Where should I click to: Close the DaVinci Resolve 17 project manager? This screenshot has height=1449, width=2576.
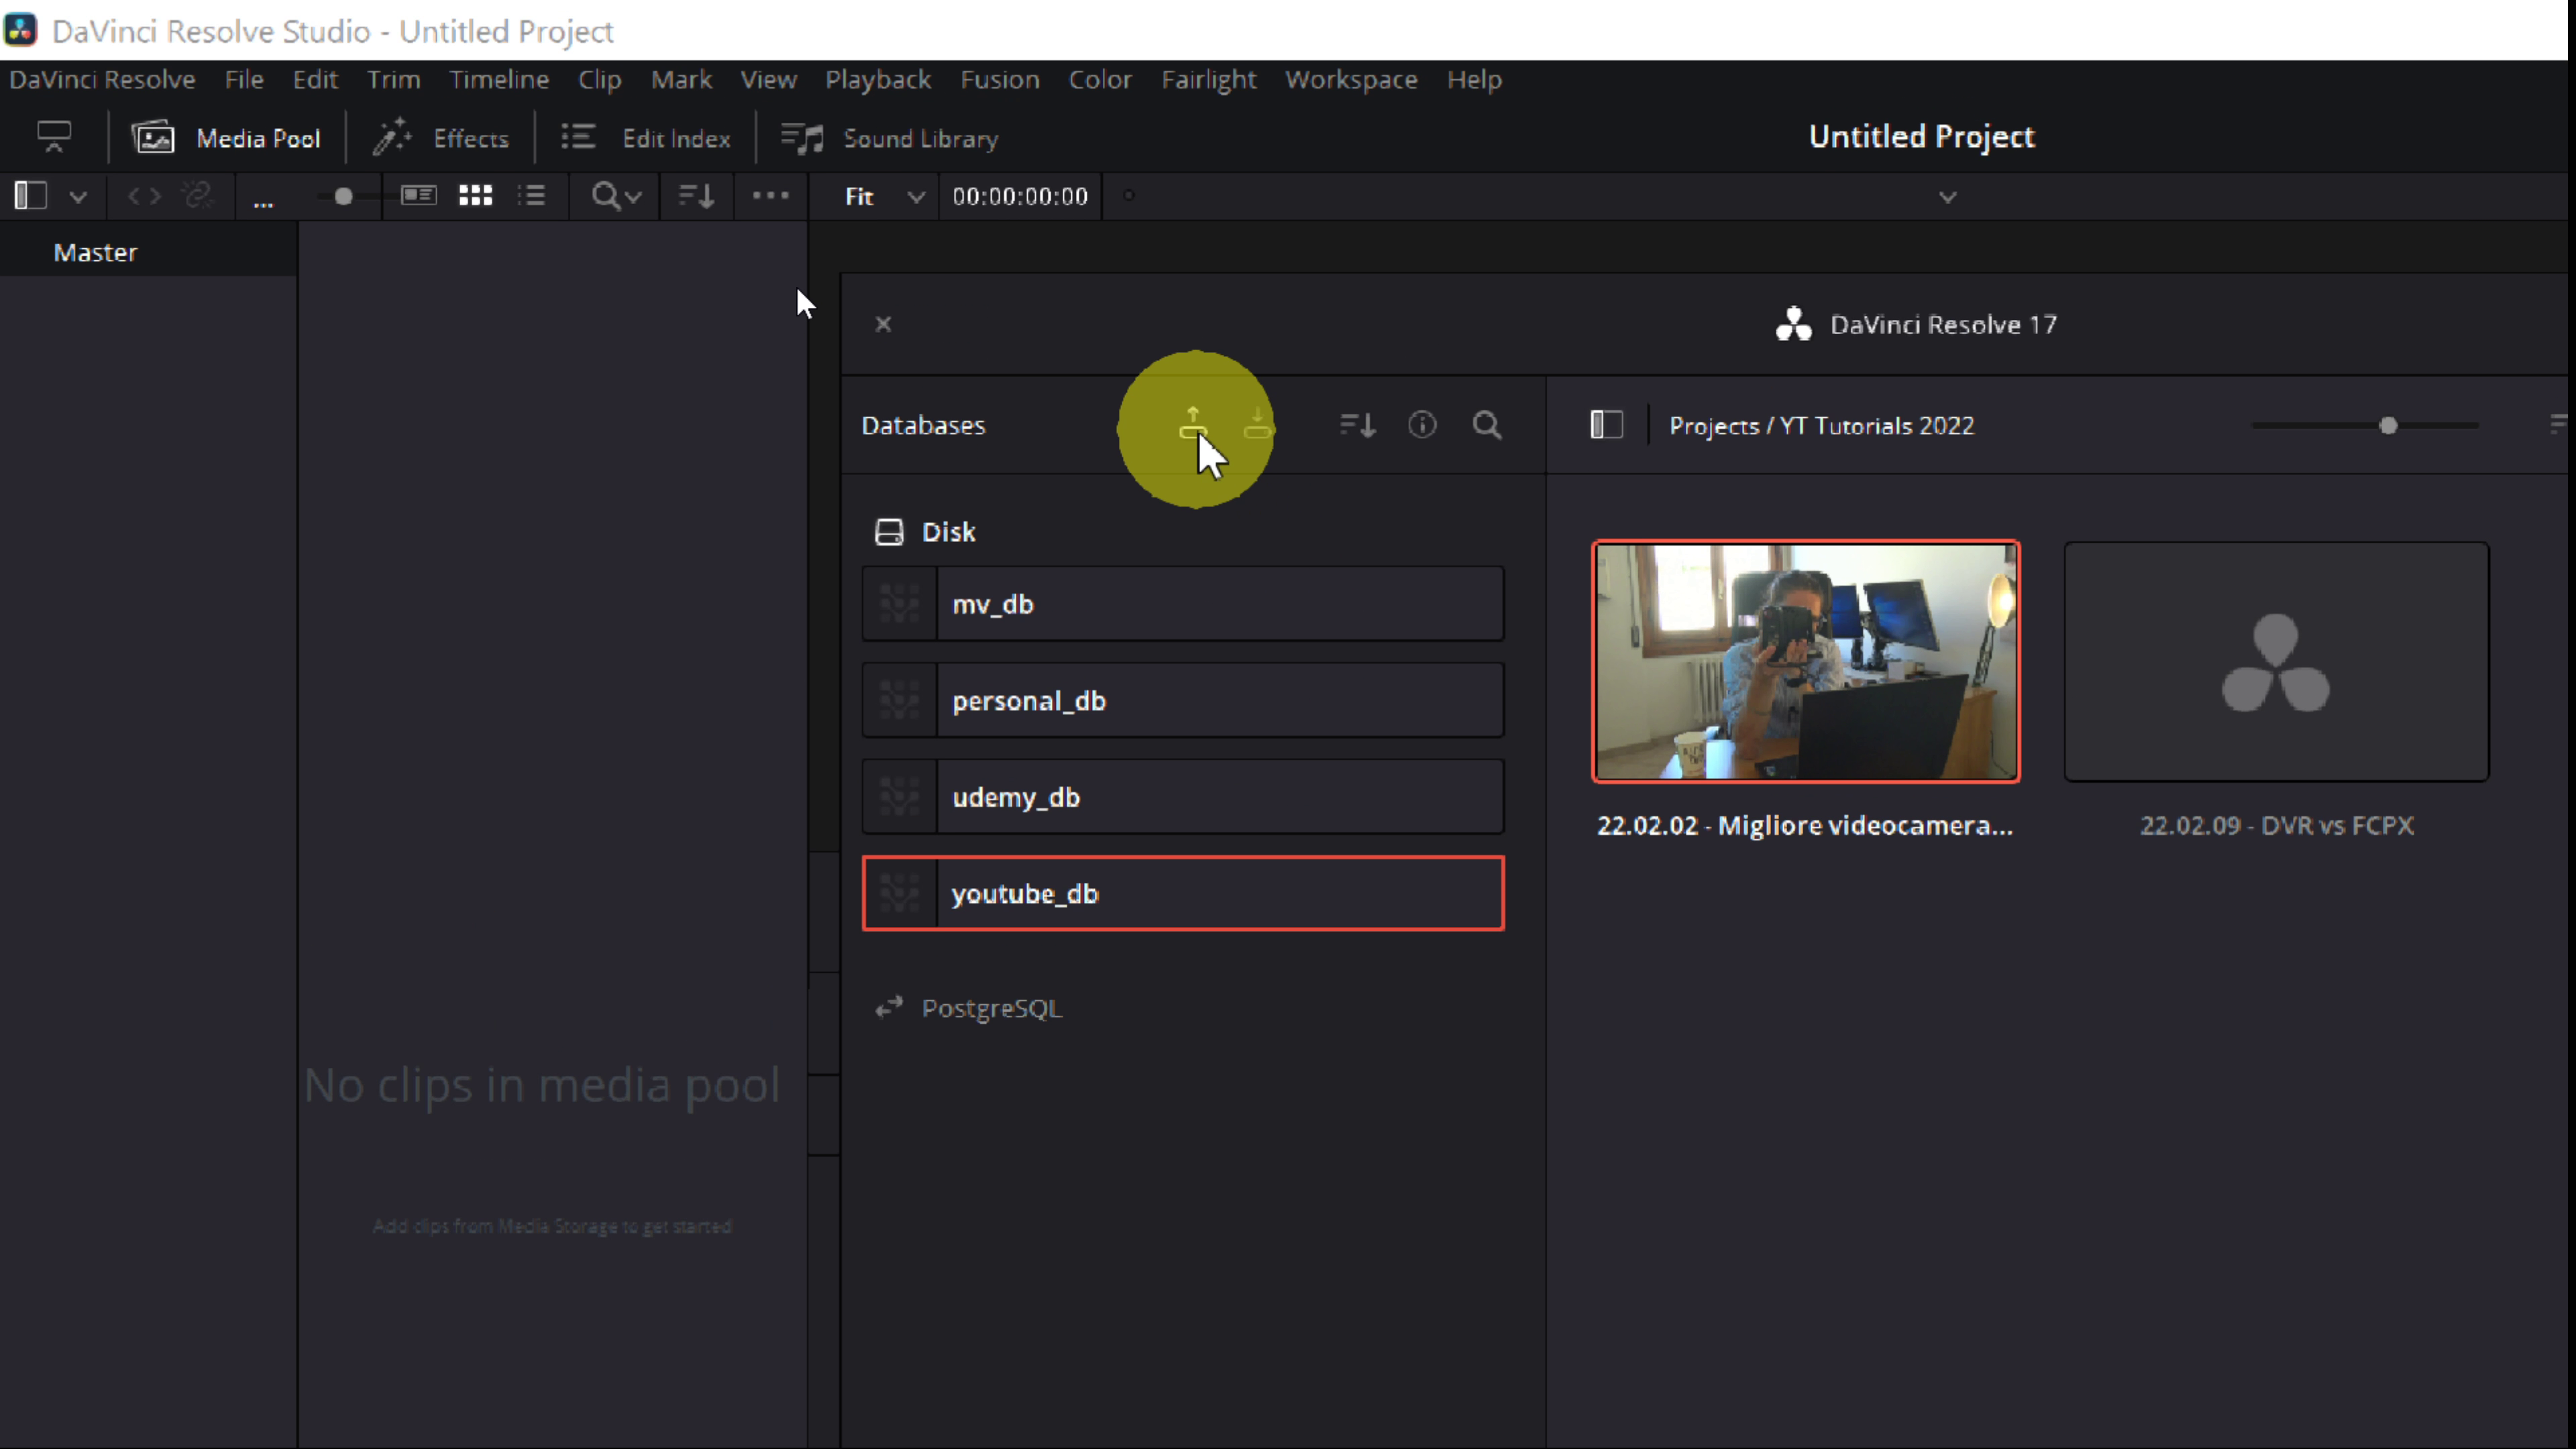click(883, 324)
